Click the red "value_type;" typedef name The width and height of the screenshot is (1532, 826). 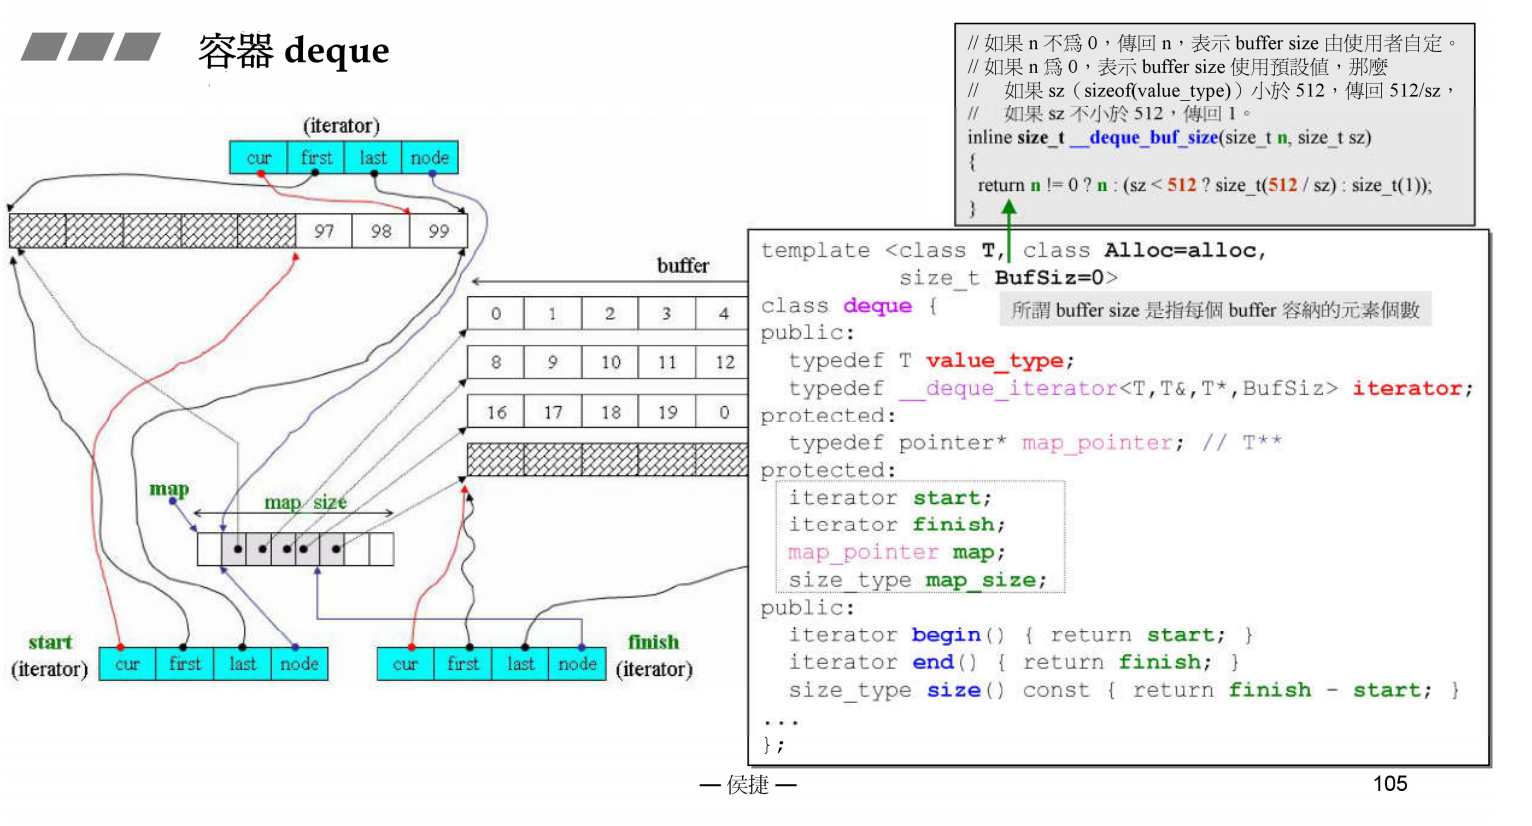pos(1000,361)
